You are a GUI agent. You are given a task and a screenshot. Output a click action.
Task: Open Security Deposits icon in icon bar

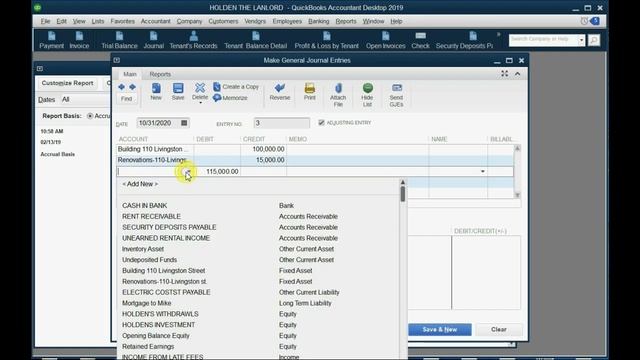pyautogui.click(x=464, y=40)
